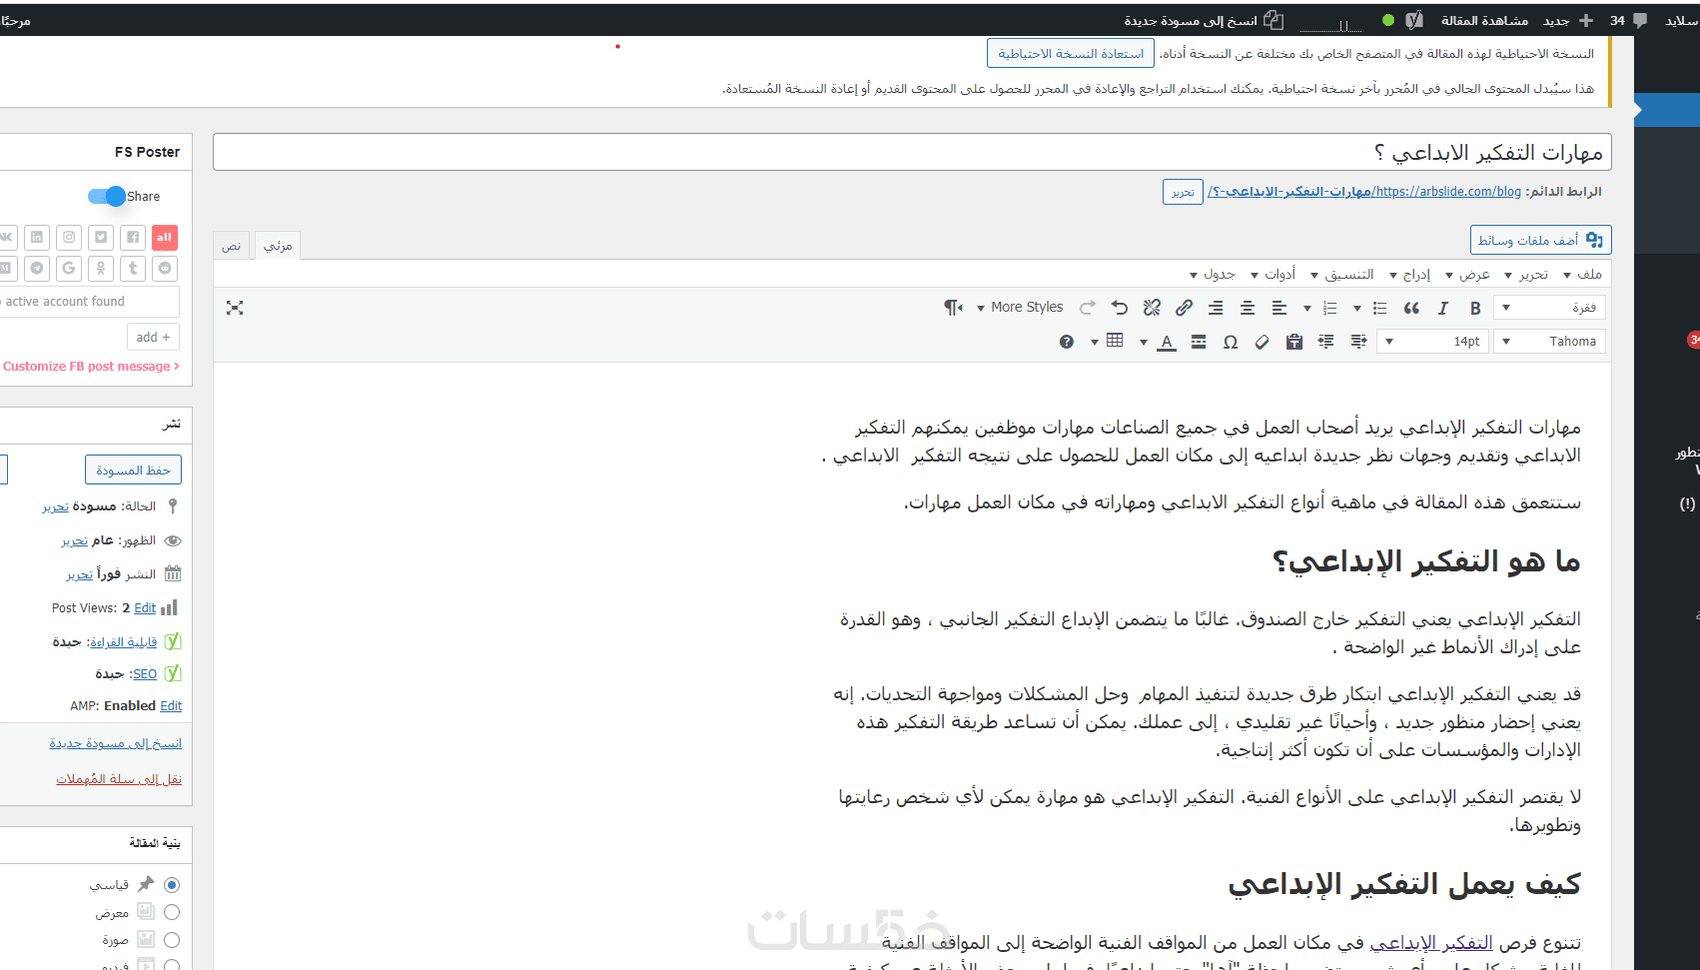Image resolution: width=1700 pixels, height=970 pixels.
Task: Select LinkedIn icon in FS Poster
Action: [x=37, y=237]
